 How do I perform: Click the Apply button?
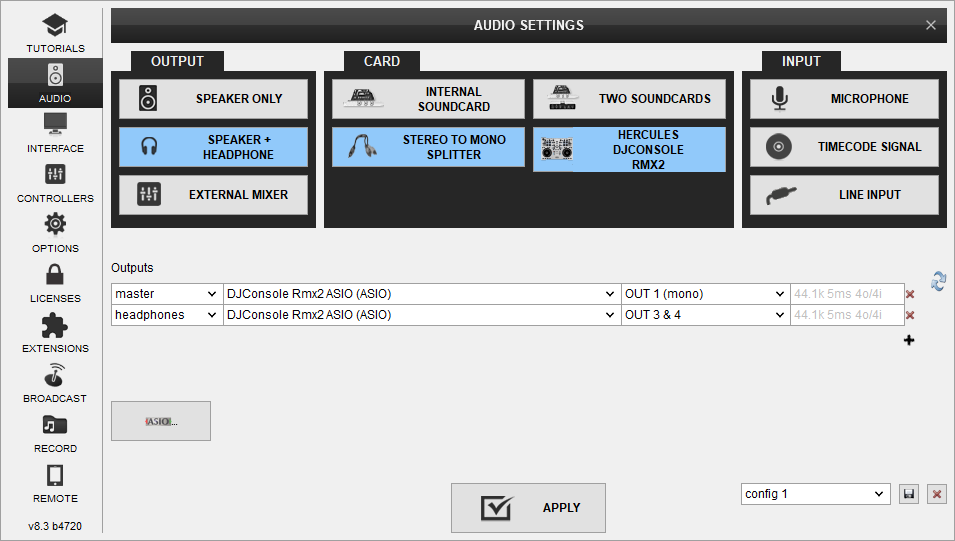pyautogui.click(x=528, y=507)
